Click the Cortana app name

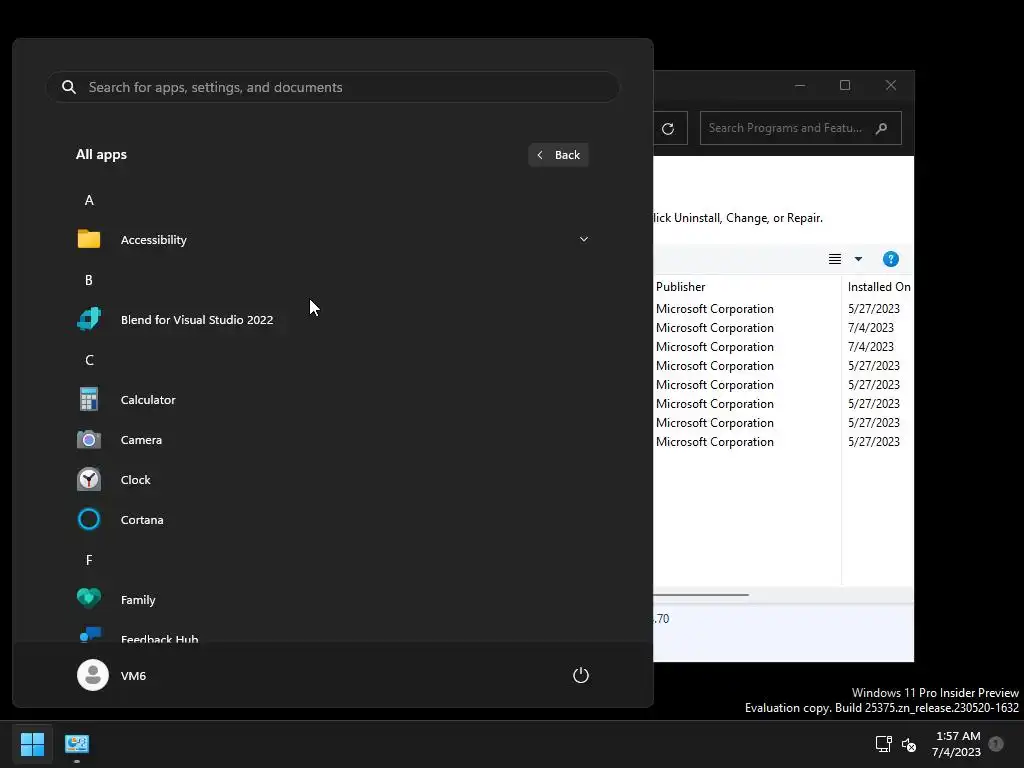(x=142, y=520)
